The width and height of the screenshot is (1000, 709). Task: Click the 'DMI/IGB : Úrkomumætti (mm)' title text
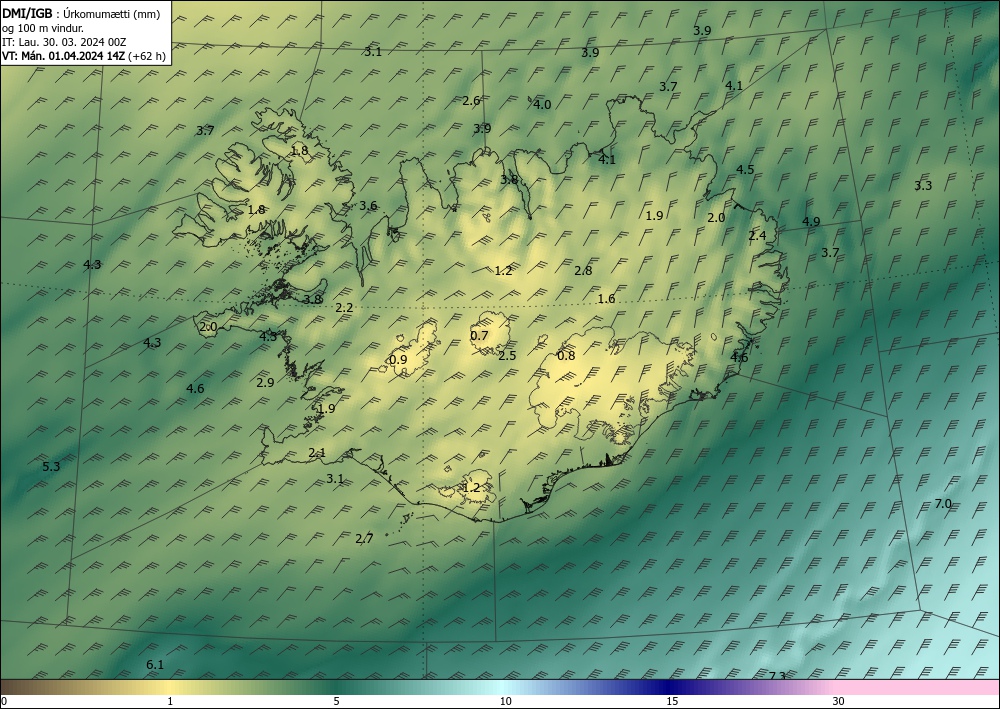point(81,15)
